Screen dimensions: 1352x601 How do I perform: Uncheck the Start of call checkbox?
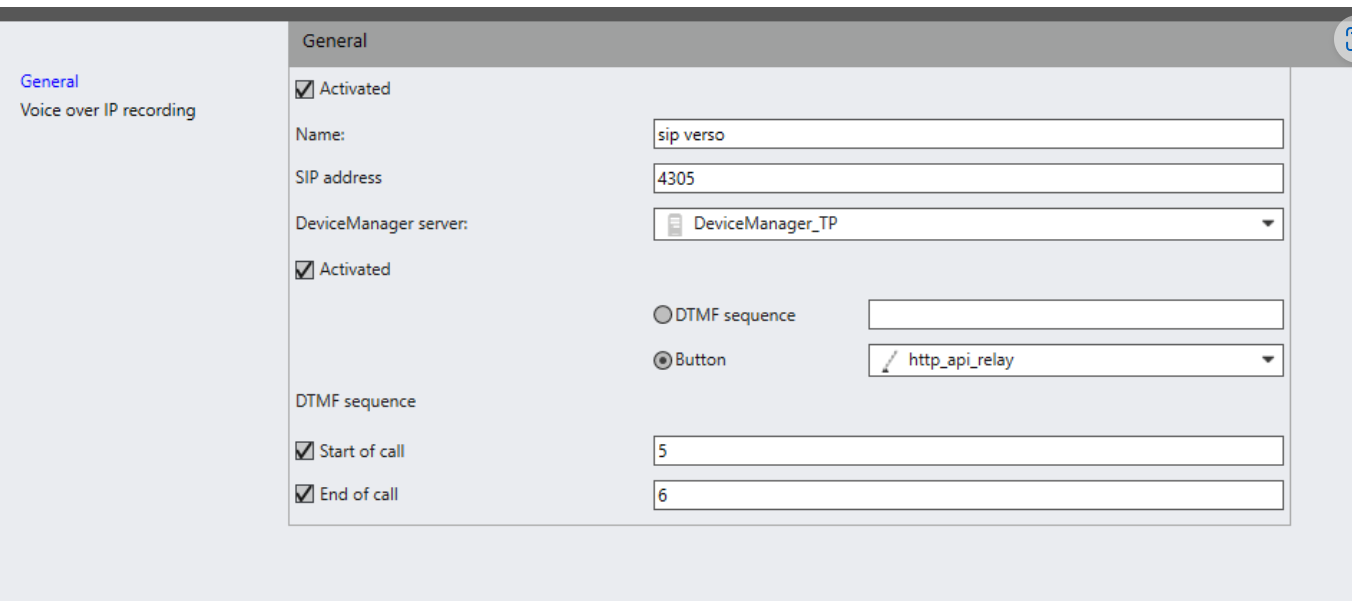pyautogui.click(x=305, y=452)
